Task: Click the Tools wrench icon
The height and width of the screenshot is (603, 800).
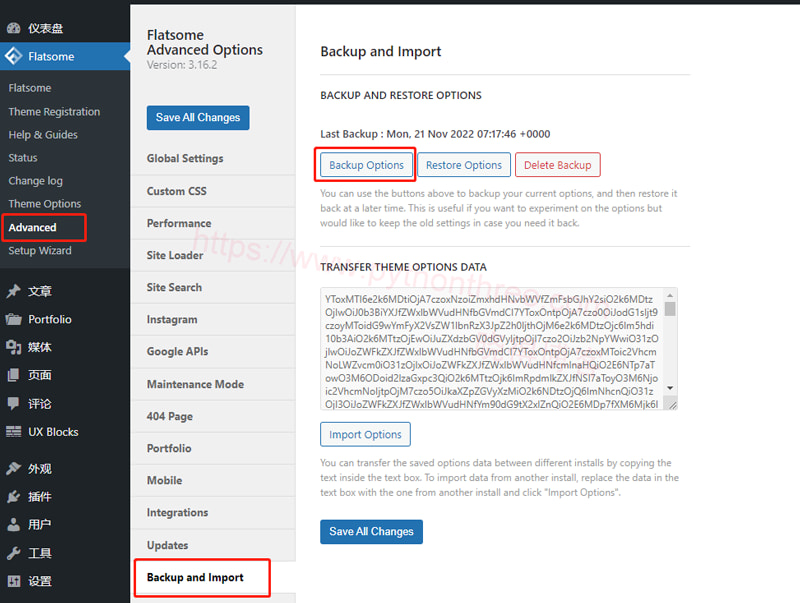Action: point(14,552)
